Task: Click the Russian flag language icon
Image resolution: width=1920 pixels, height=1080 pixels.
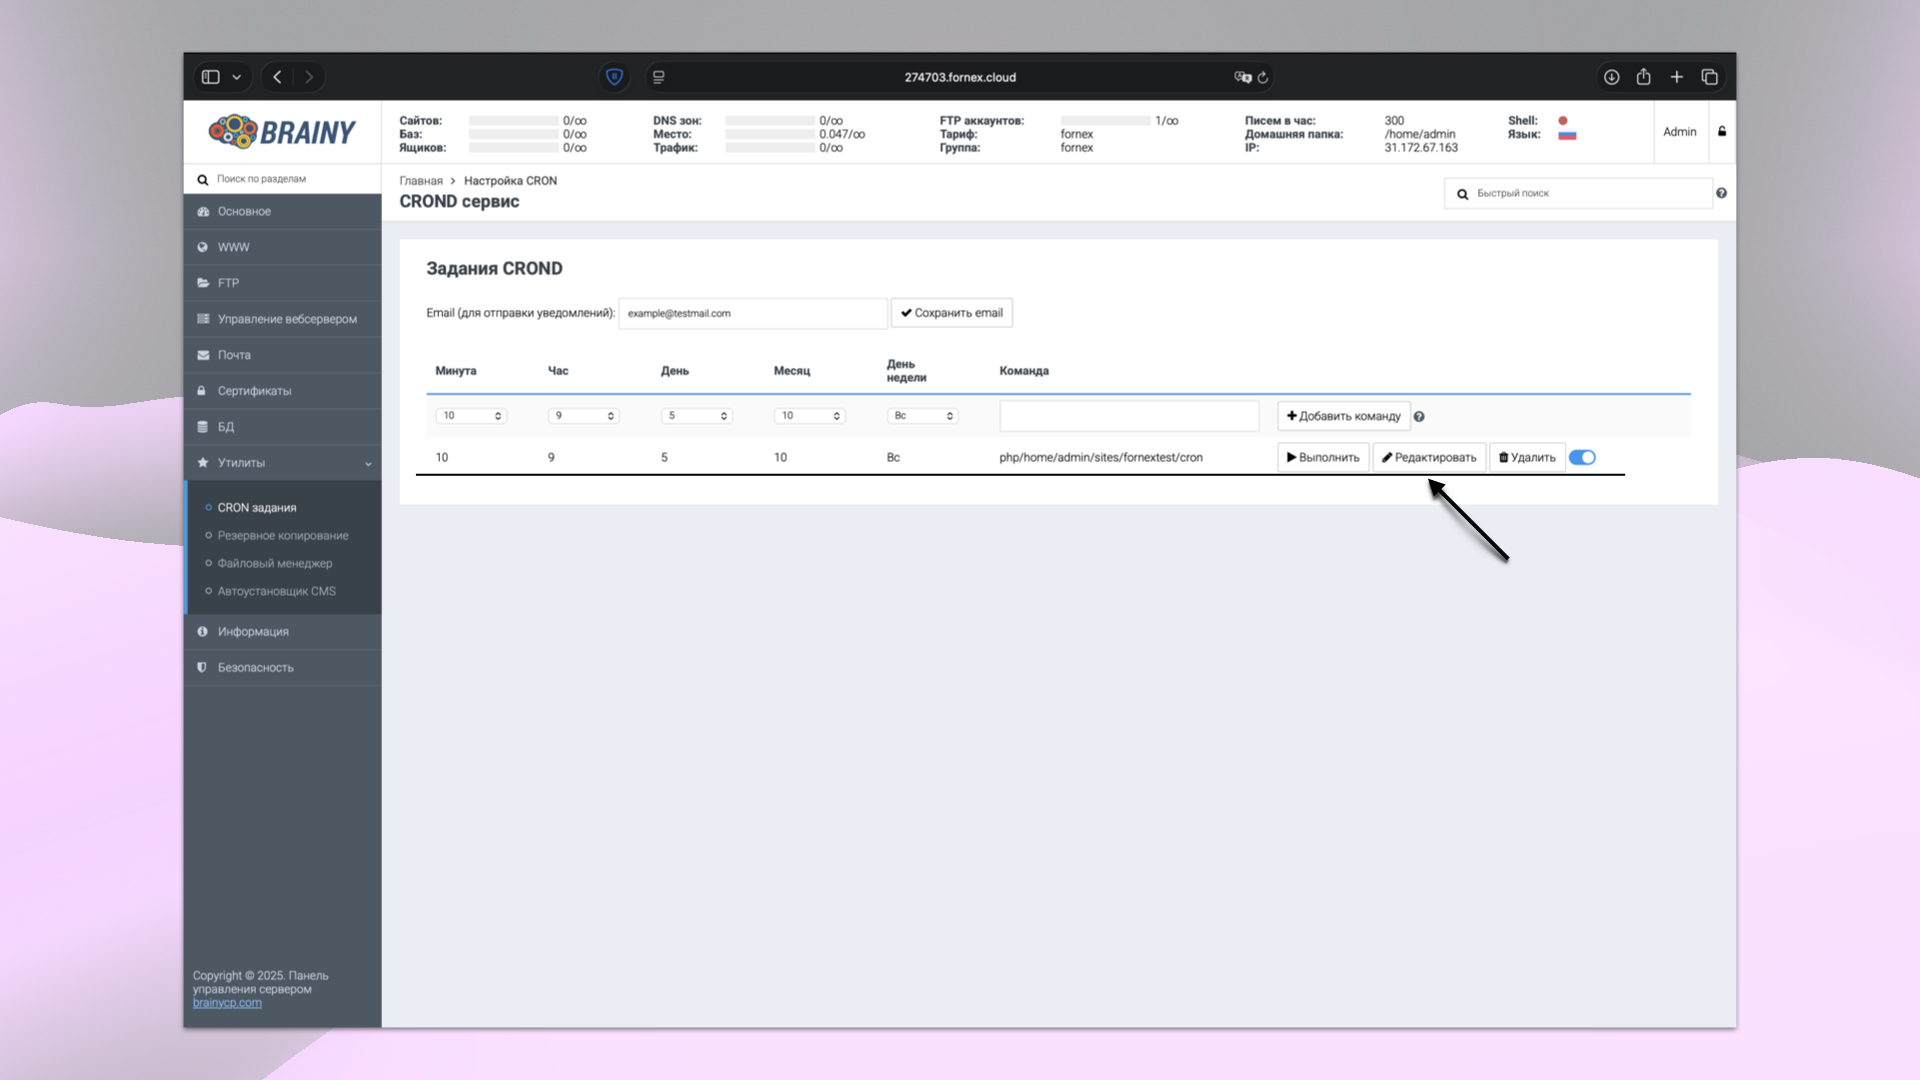Action: (x=1567, y=135)
